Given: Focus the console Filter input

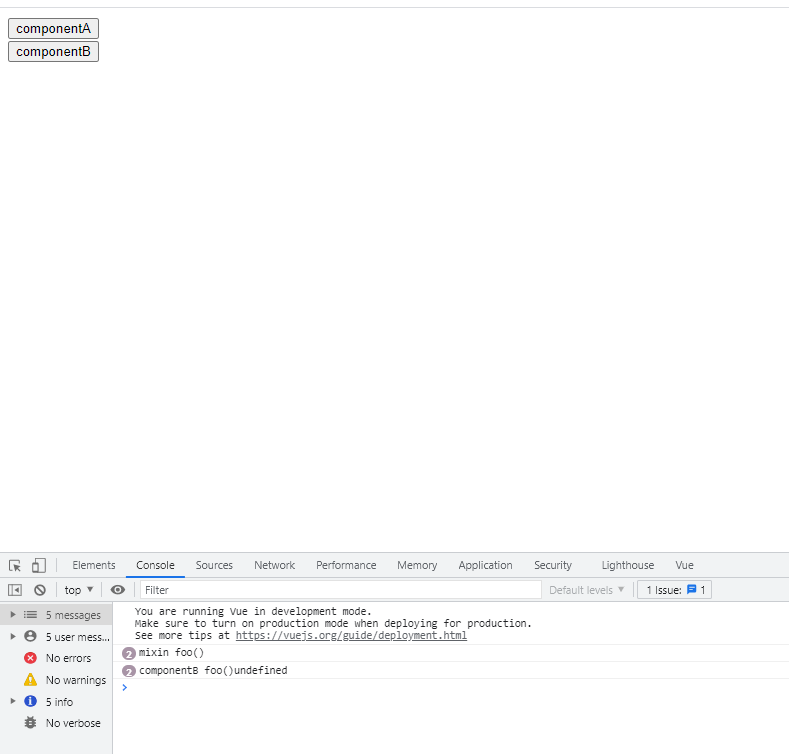Looking at the screenshot, I should click(x=340, y=590).
